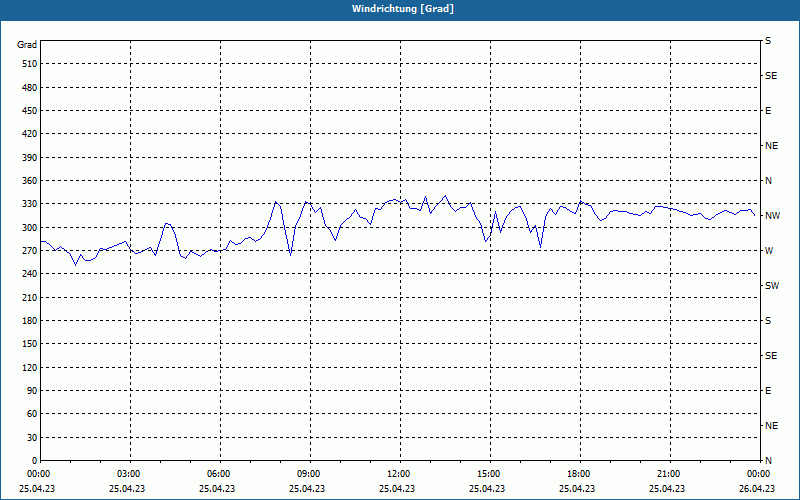Click the 03:00 time label
The width and height of the screenshot is (800, 500).
pos(129,474)
